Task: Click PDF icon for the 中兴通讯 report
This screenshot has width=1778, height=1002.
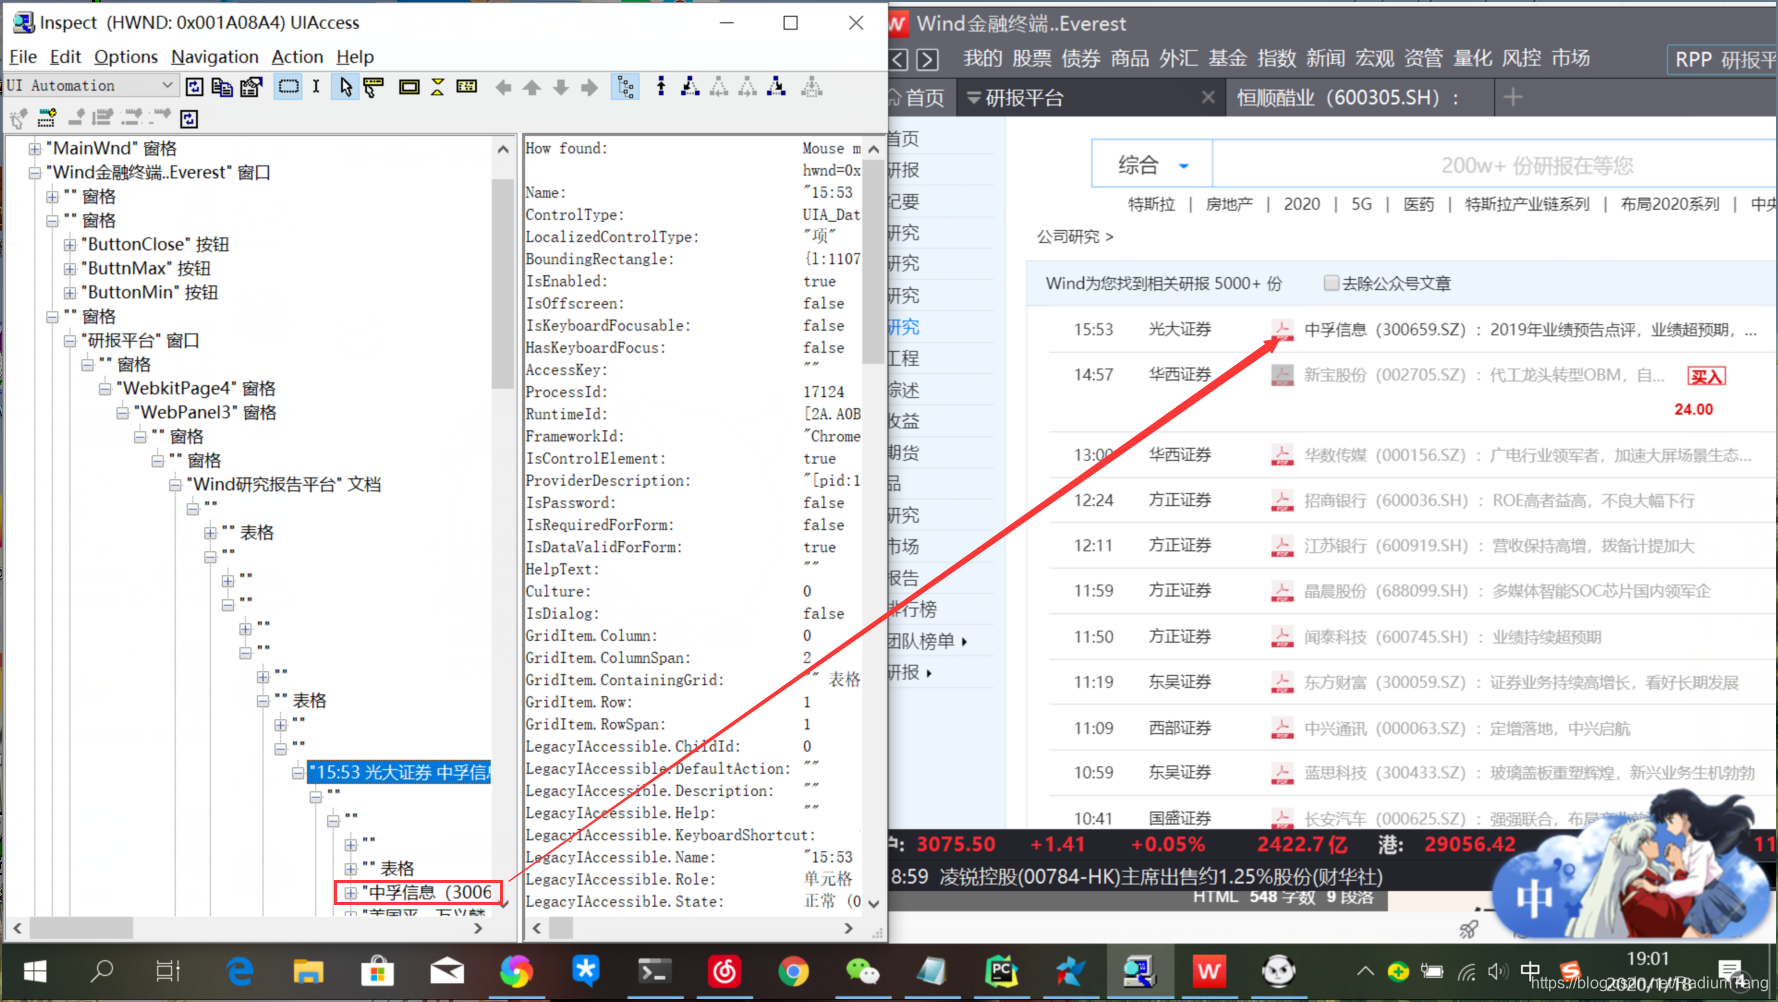Action: [1281, 728]
